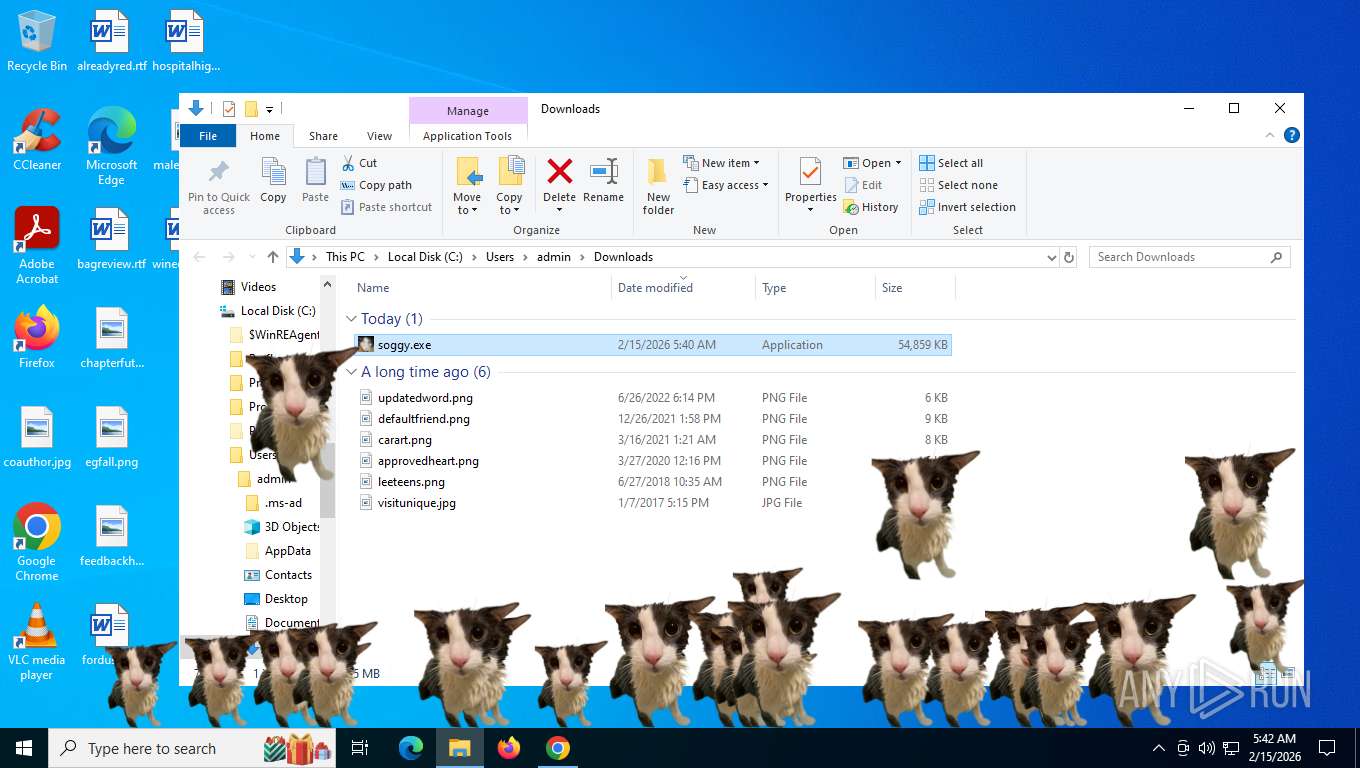This screenshot has height=768, width=1360.
Task: Open Google Chrome desktop shortcut
Action: pos(37,542)
